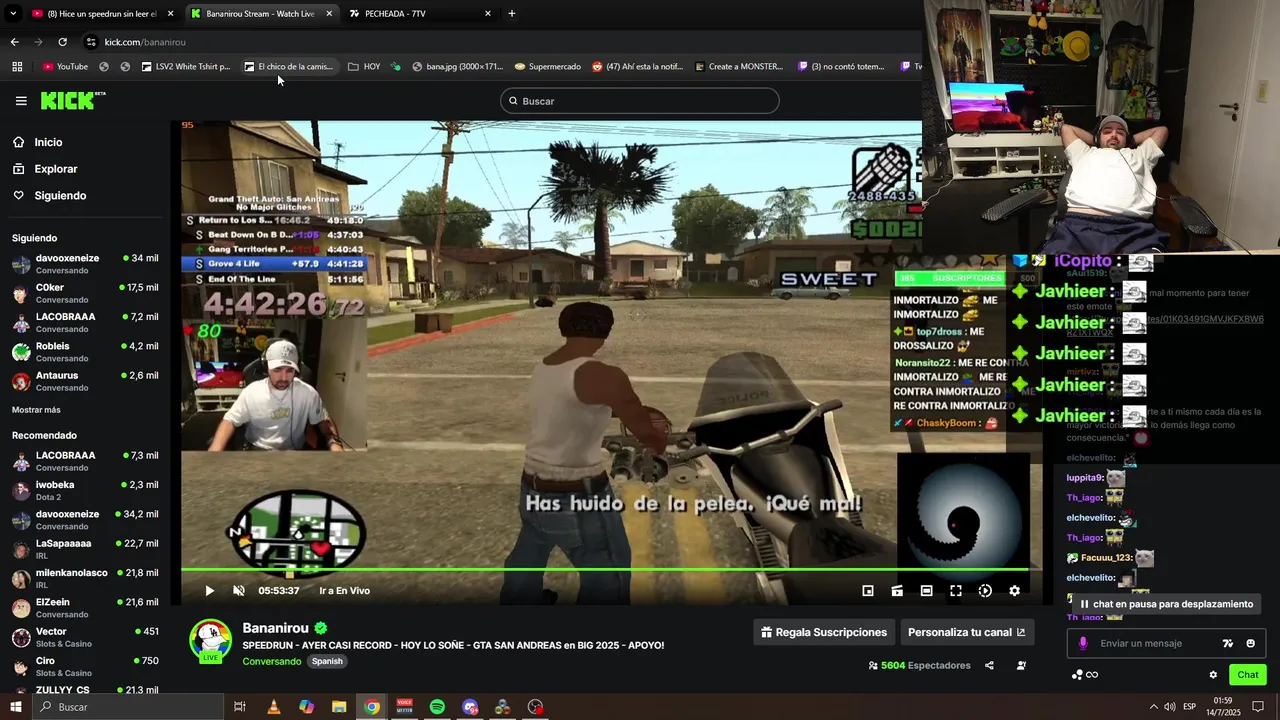Open the ElZeein recommended channel
Screen dimensions: 1280x720
[85, 608]
